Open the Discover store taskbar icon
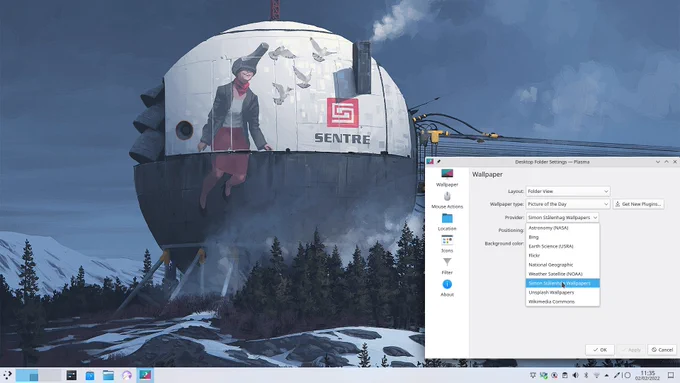This screenshot has height=383, width=680. tap(90, 375)
